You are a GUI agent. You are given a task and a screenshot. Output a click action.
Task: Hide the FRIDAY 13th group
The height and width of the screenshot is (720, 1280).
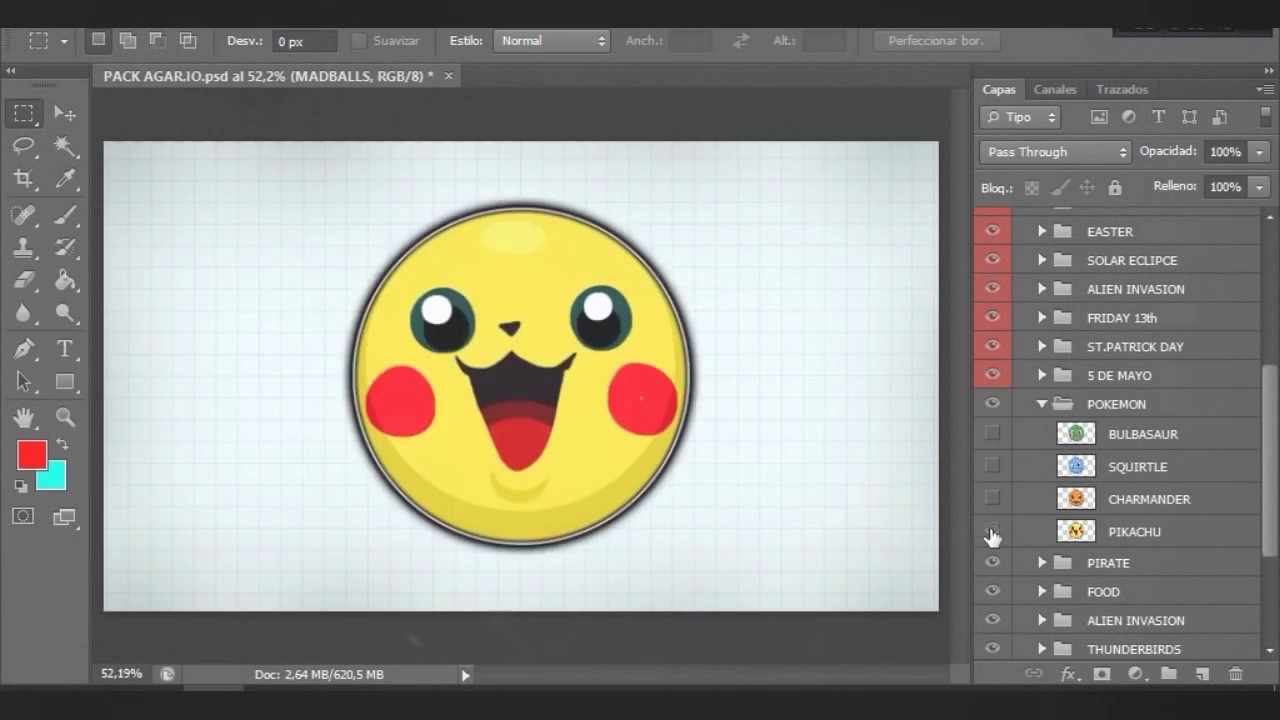[992, 317]
